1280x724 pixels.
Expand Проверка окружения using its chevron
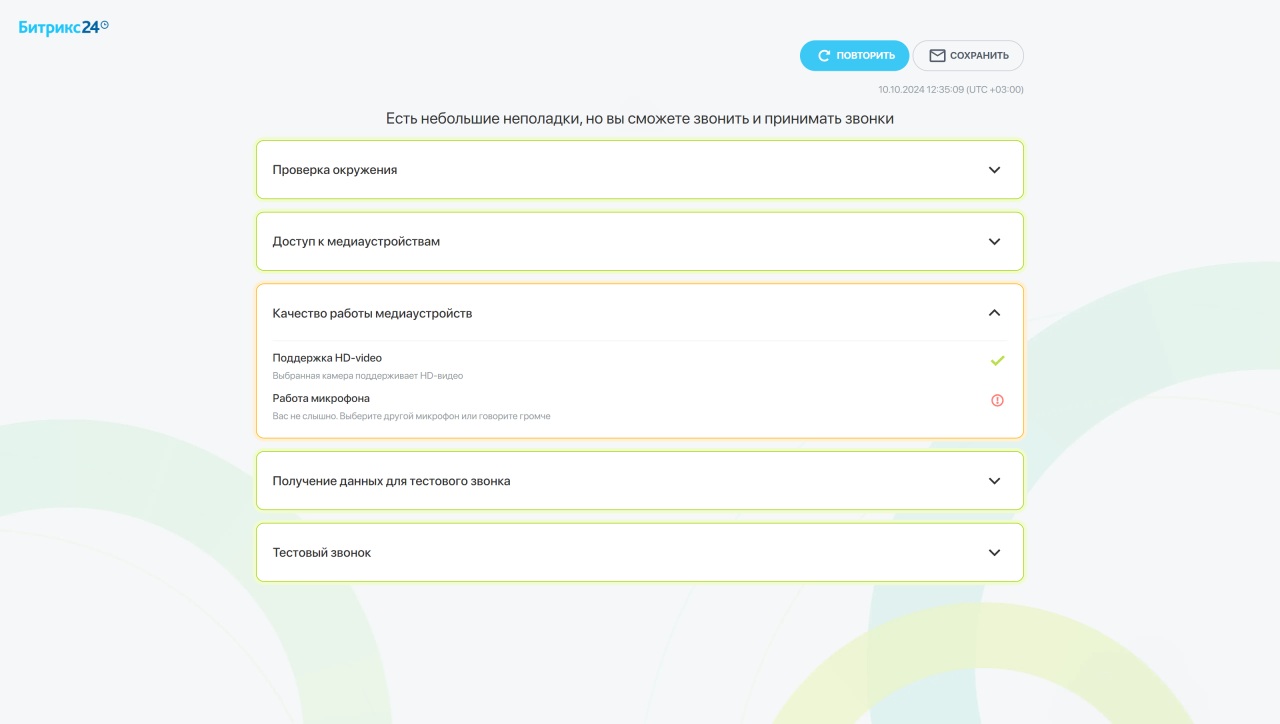click(994, 170)
